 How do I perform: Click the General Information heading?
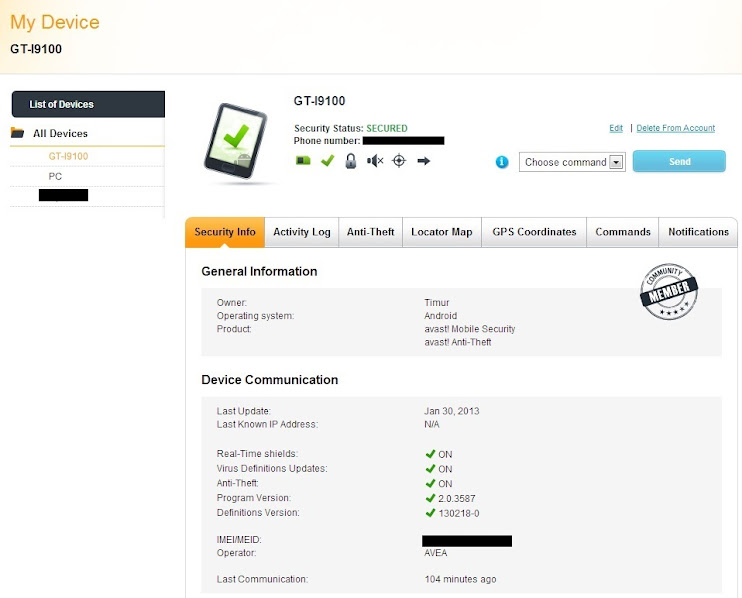click(x=259, y=271)
